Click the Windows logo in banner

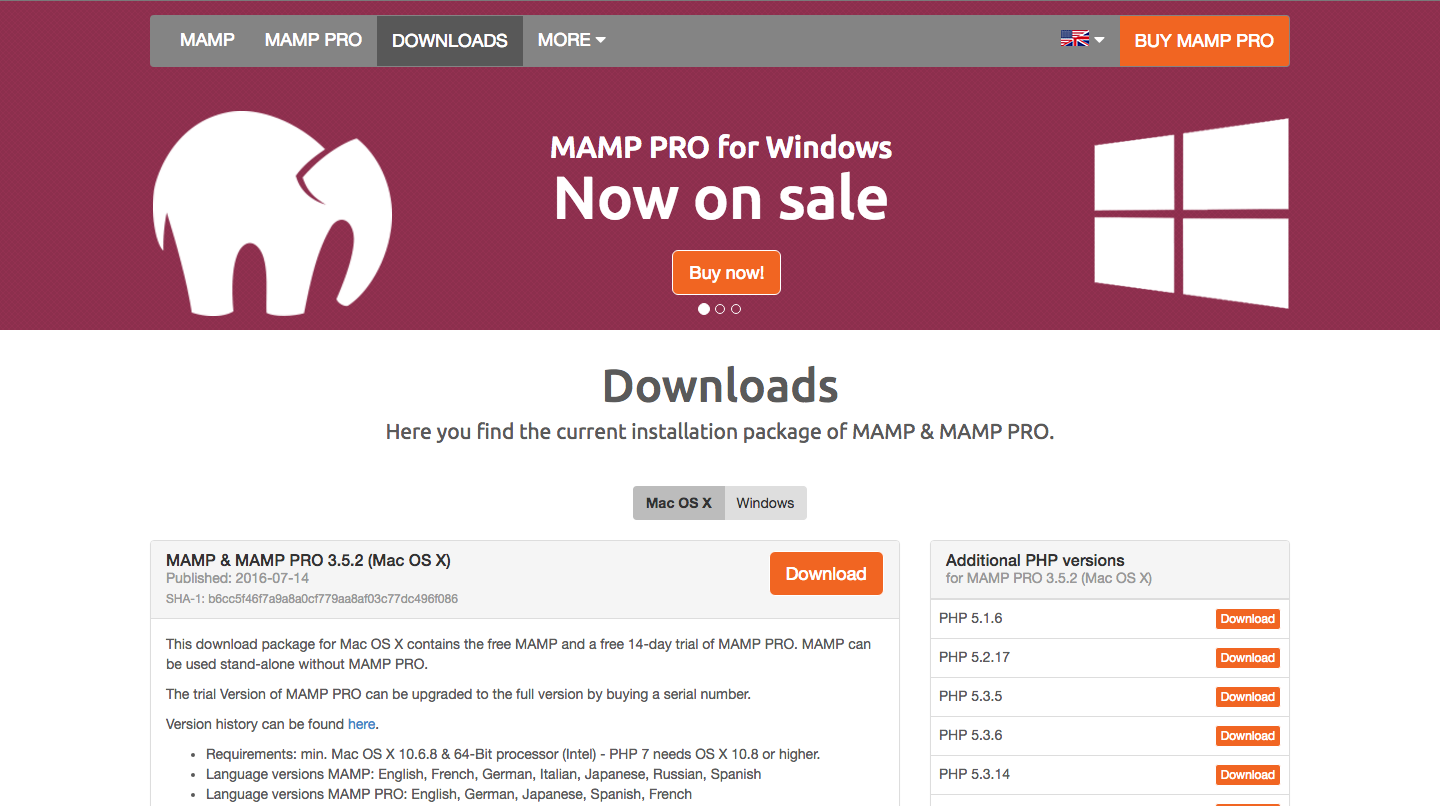point(1191,213)
